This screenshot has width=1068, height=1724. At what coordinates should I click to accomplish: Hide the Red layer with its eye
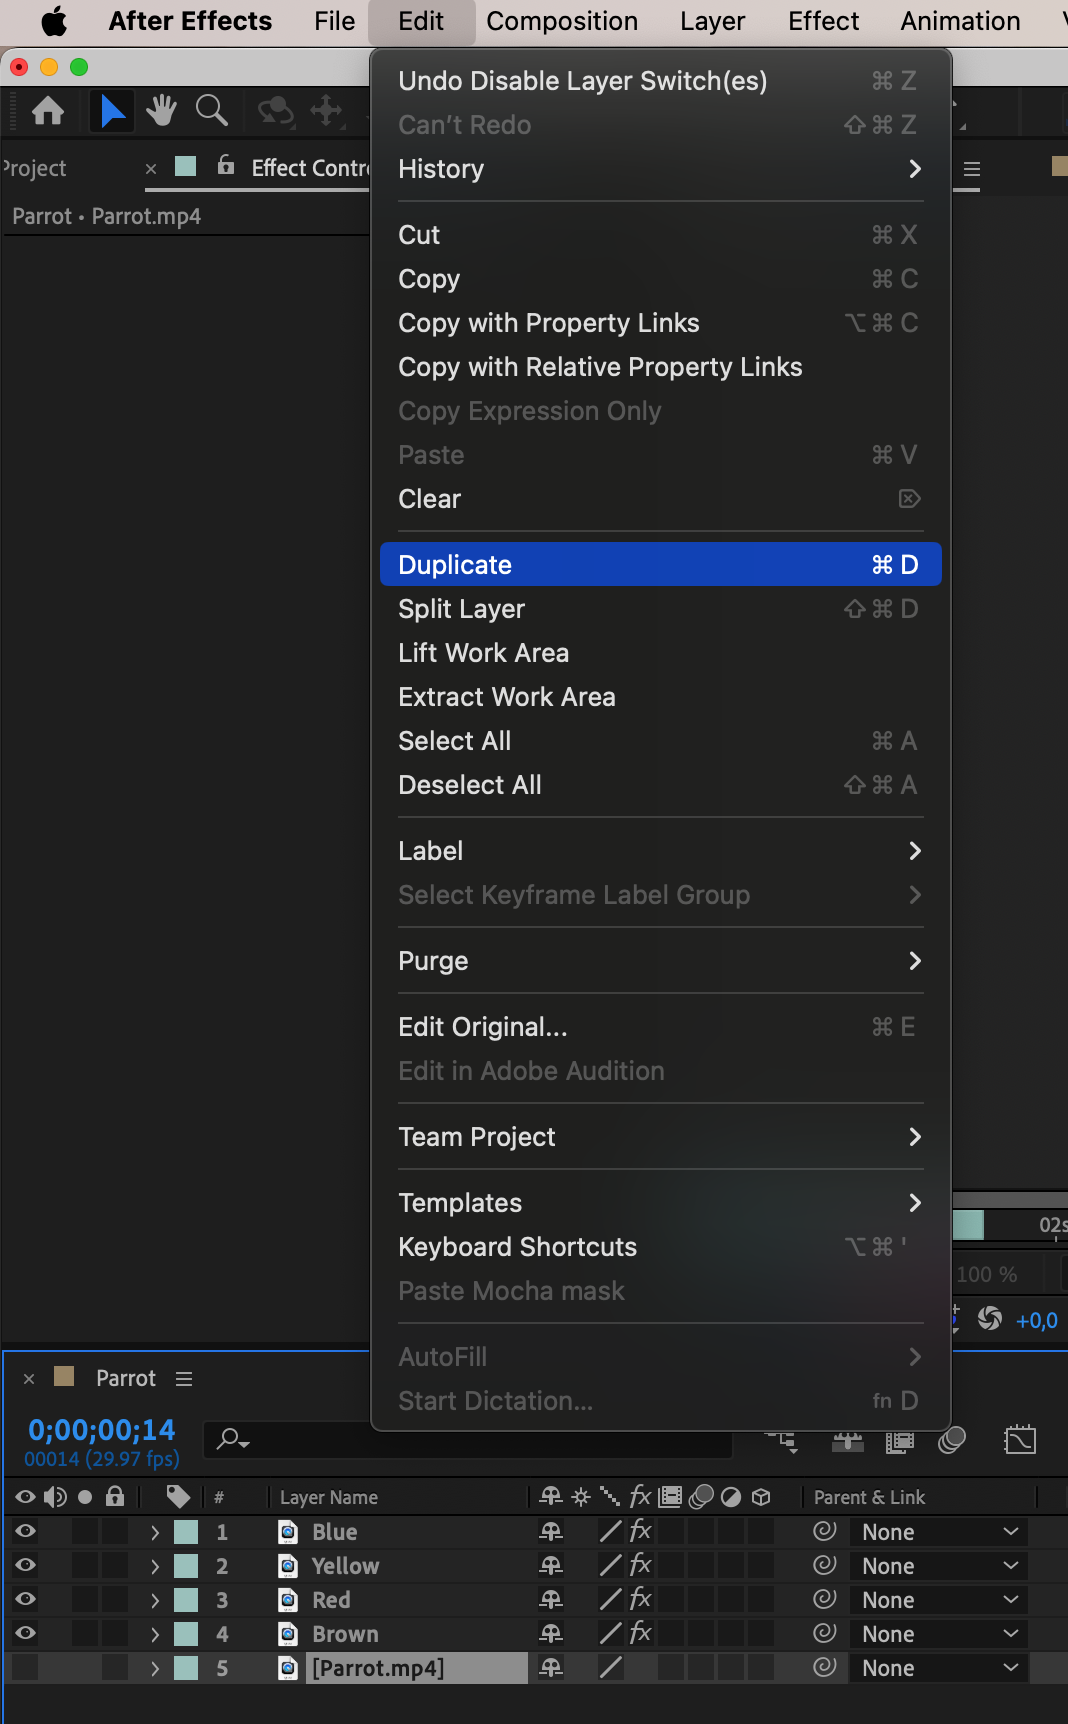coord(25,1599)
